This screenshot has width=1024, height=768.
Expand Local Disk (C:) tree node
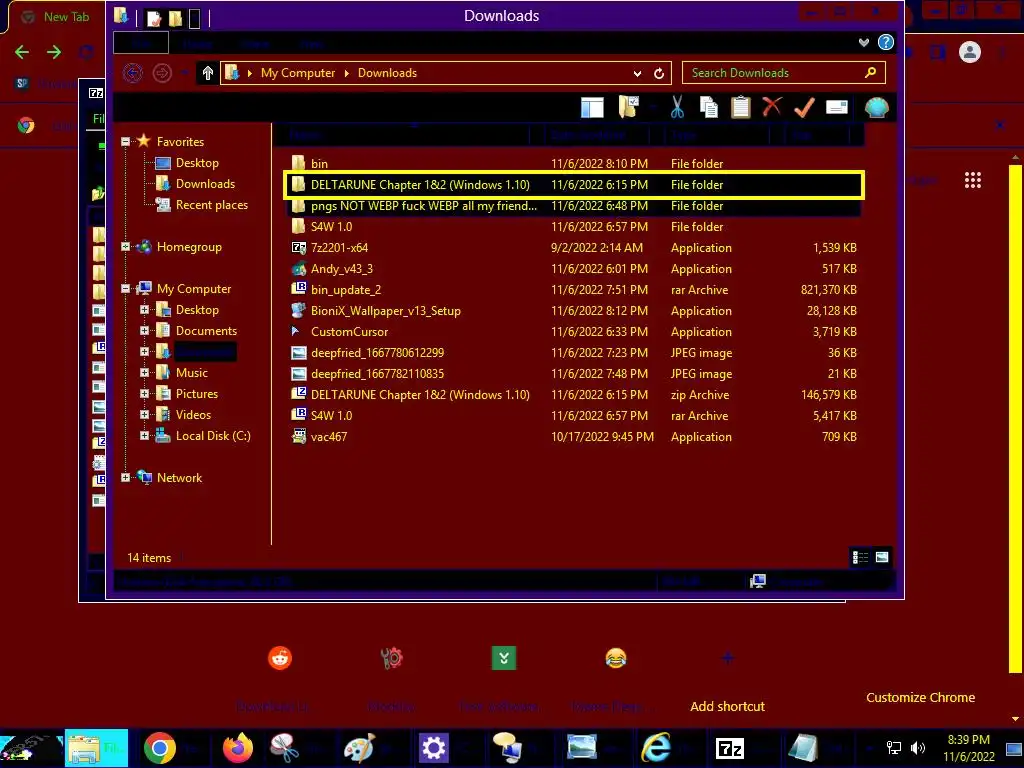144,436
